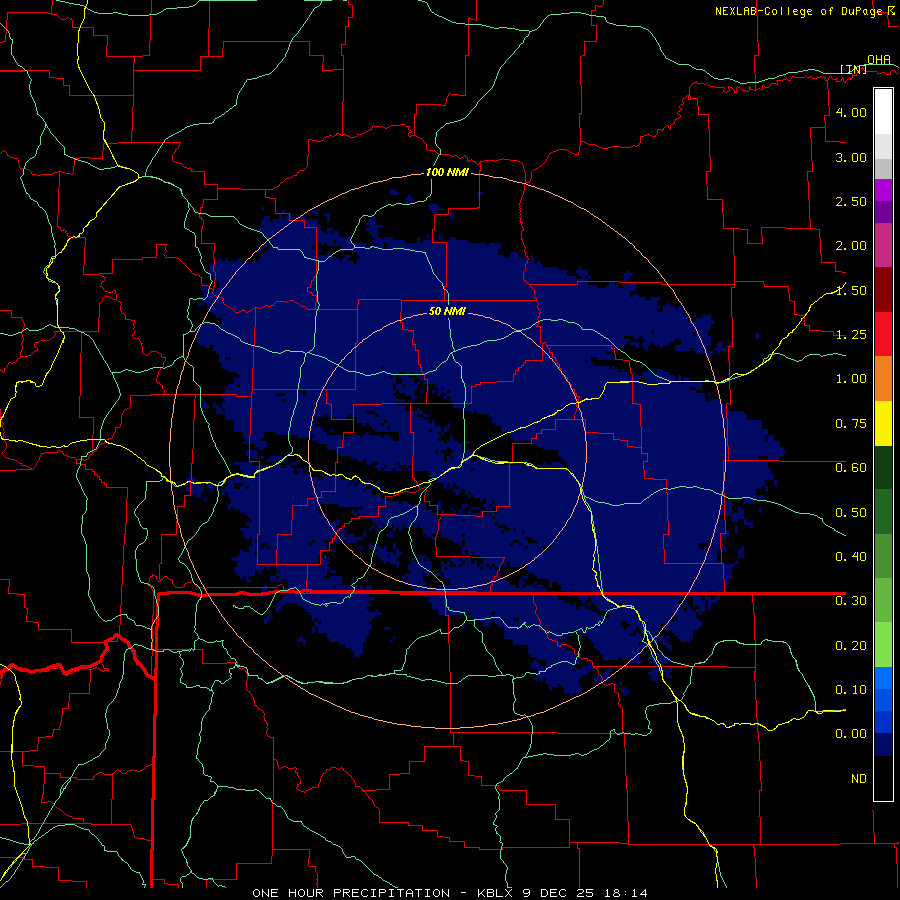Screen dimensions: 900x900
Task: Pick the orange legend swatch
Action: coord(883,378)
